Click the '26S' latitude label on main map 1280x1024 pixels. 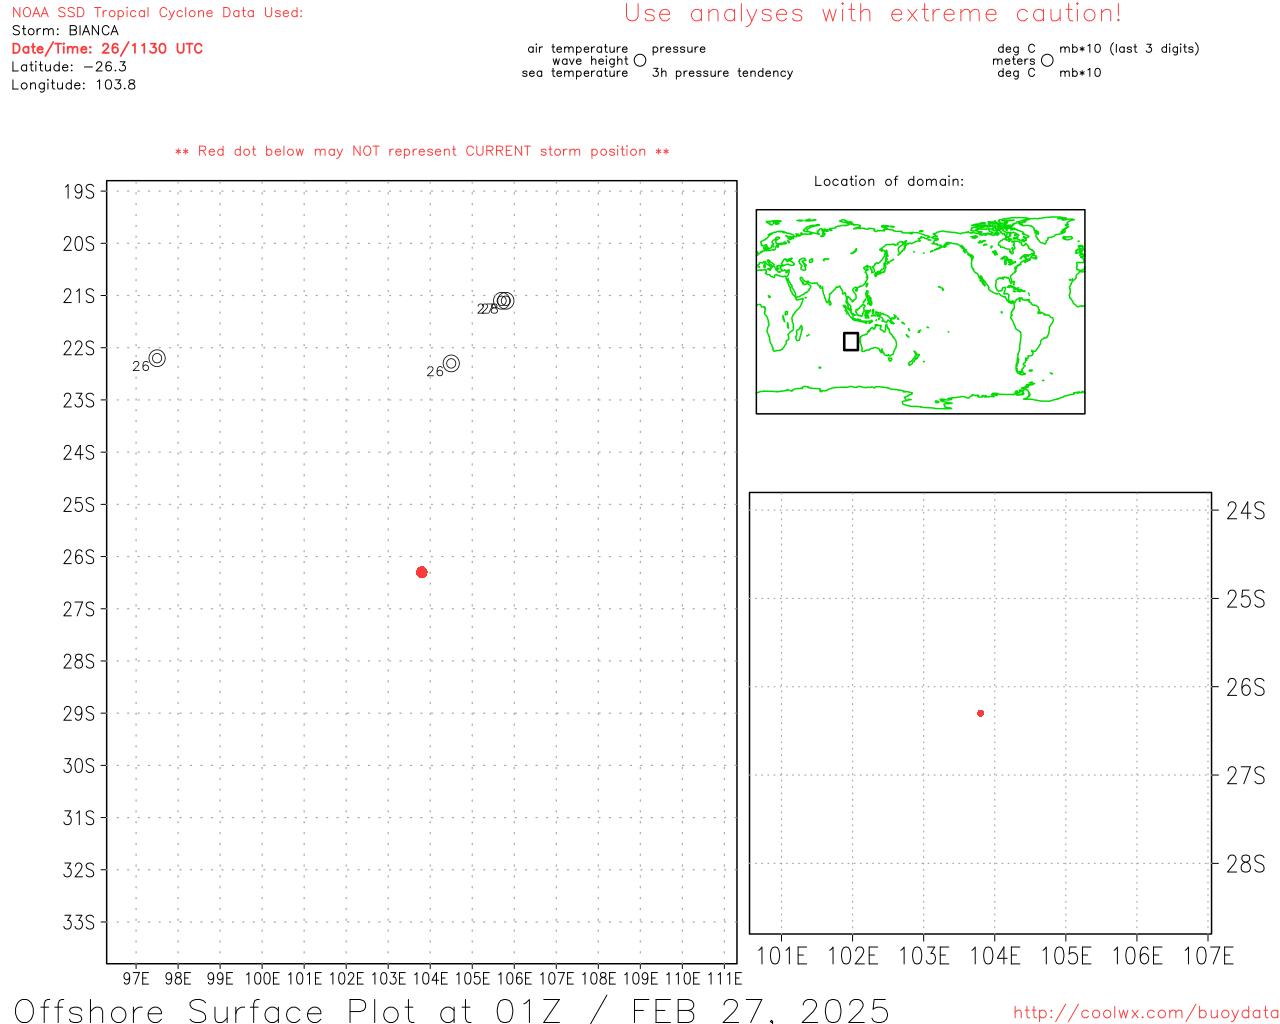pyautogui.click(x=79, y=557)
